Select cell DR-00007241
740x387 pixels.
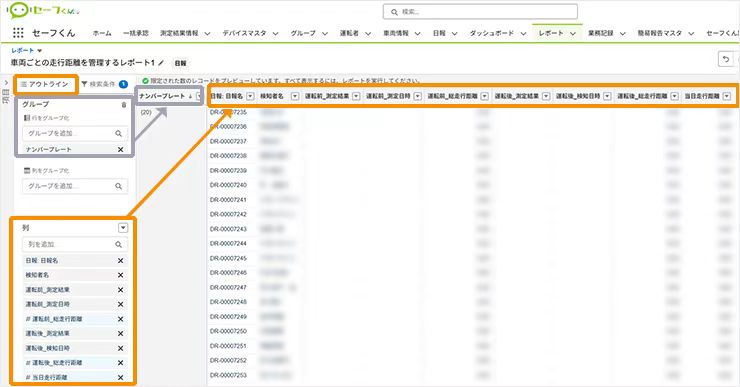(x=228, y=200)
